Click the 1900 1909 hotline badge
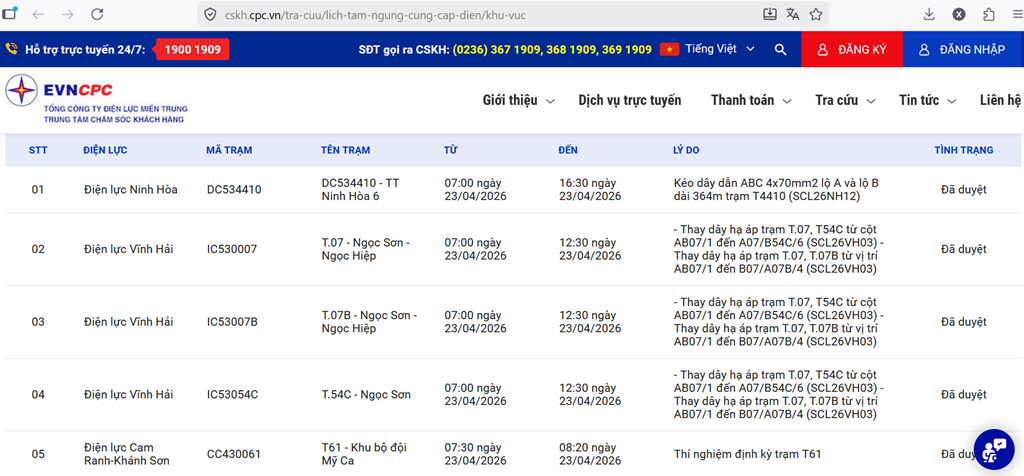 194,49
